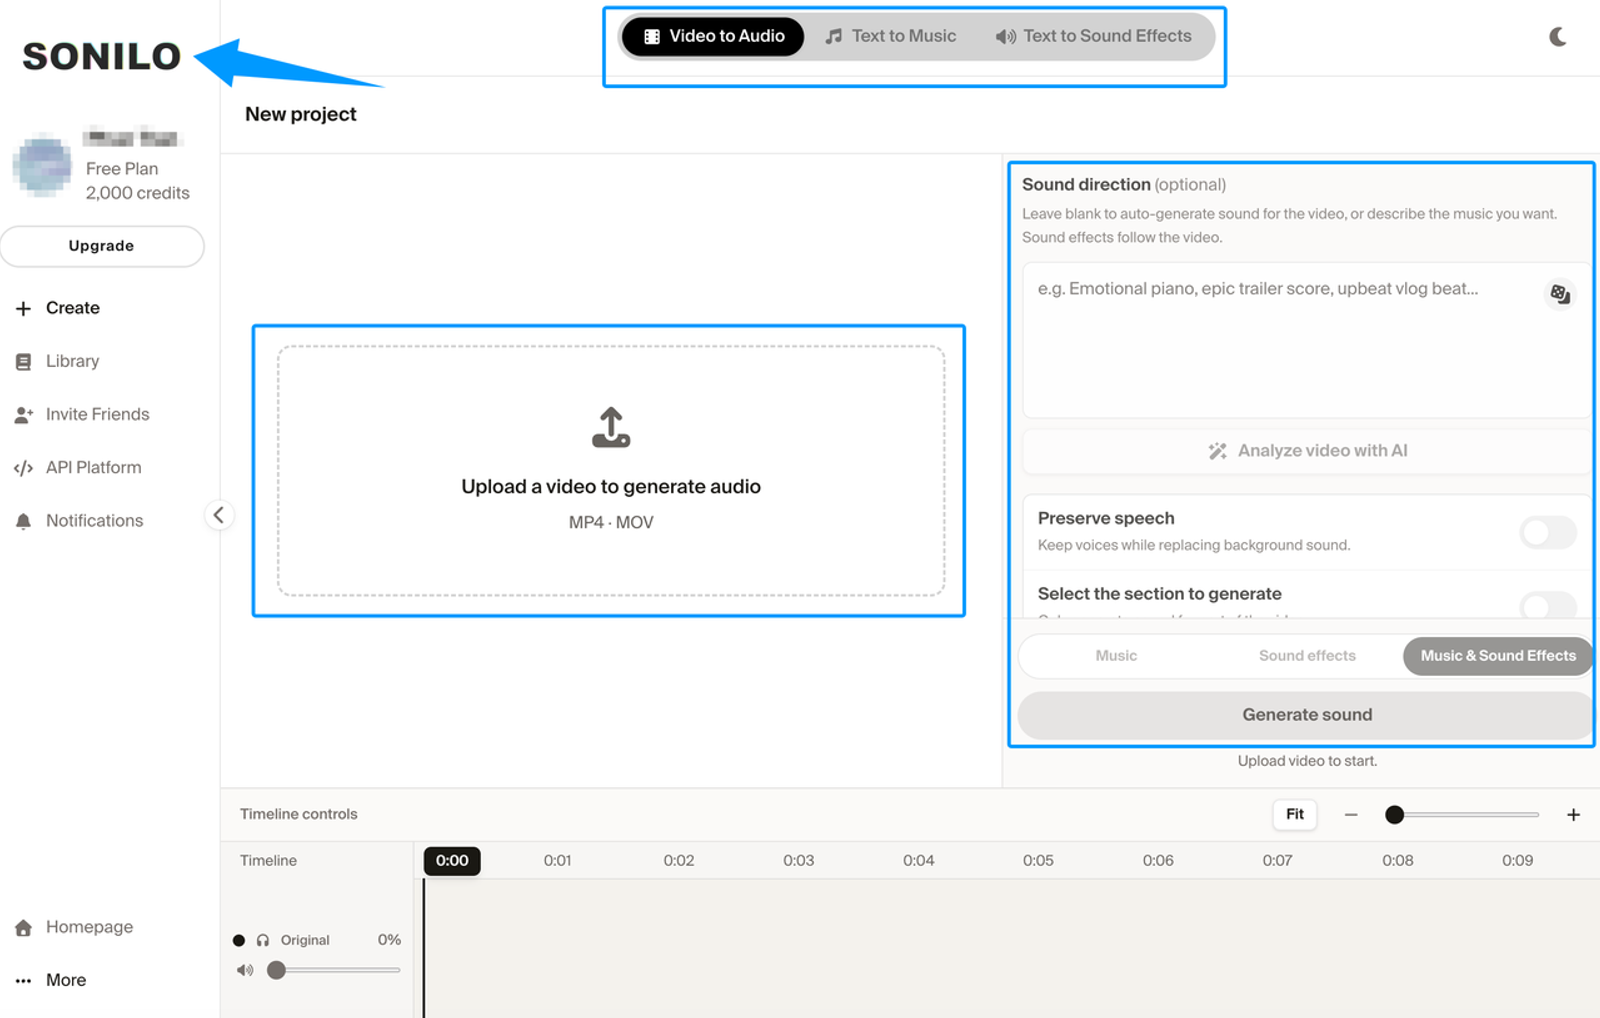The width and height of the screenshot is (1600, 1018).
Task: Toggle dark mode moon icon
Action: tap(1558, 37)
